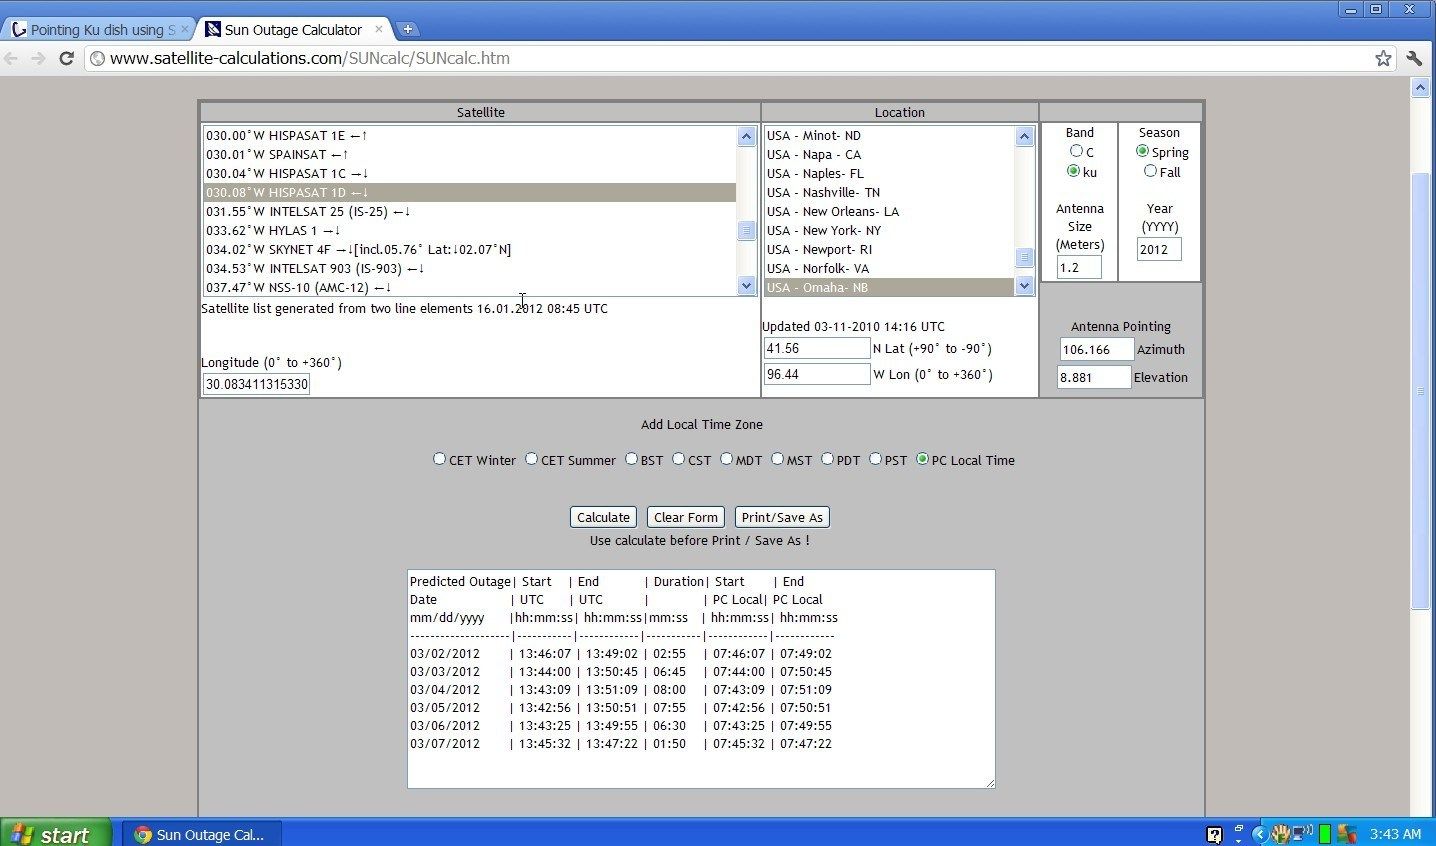
Task: Click the page scrollbar up arrow
Action: click(1421, 88)
